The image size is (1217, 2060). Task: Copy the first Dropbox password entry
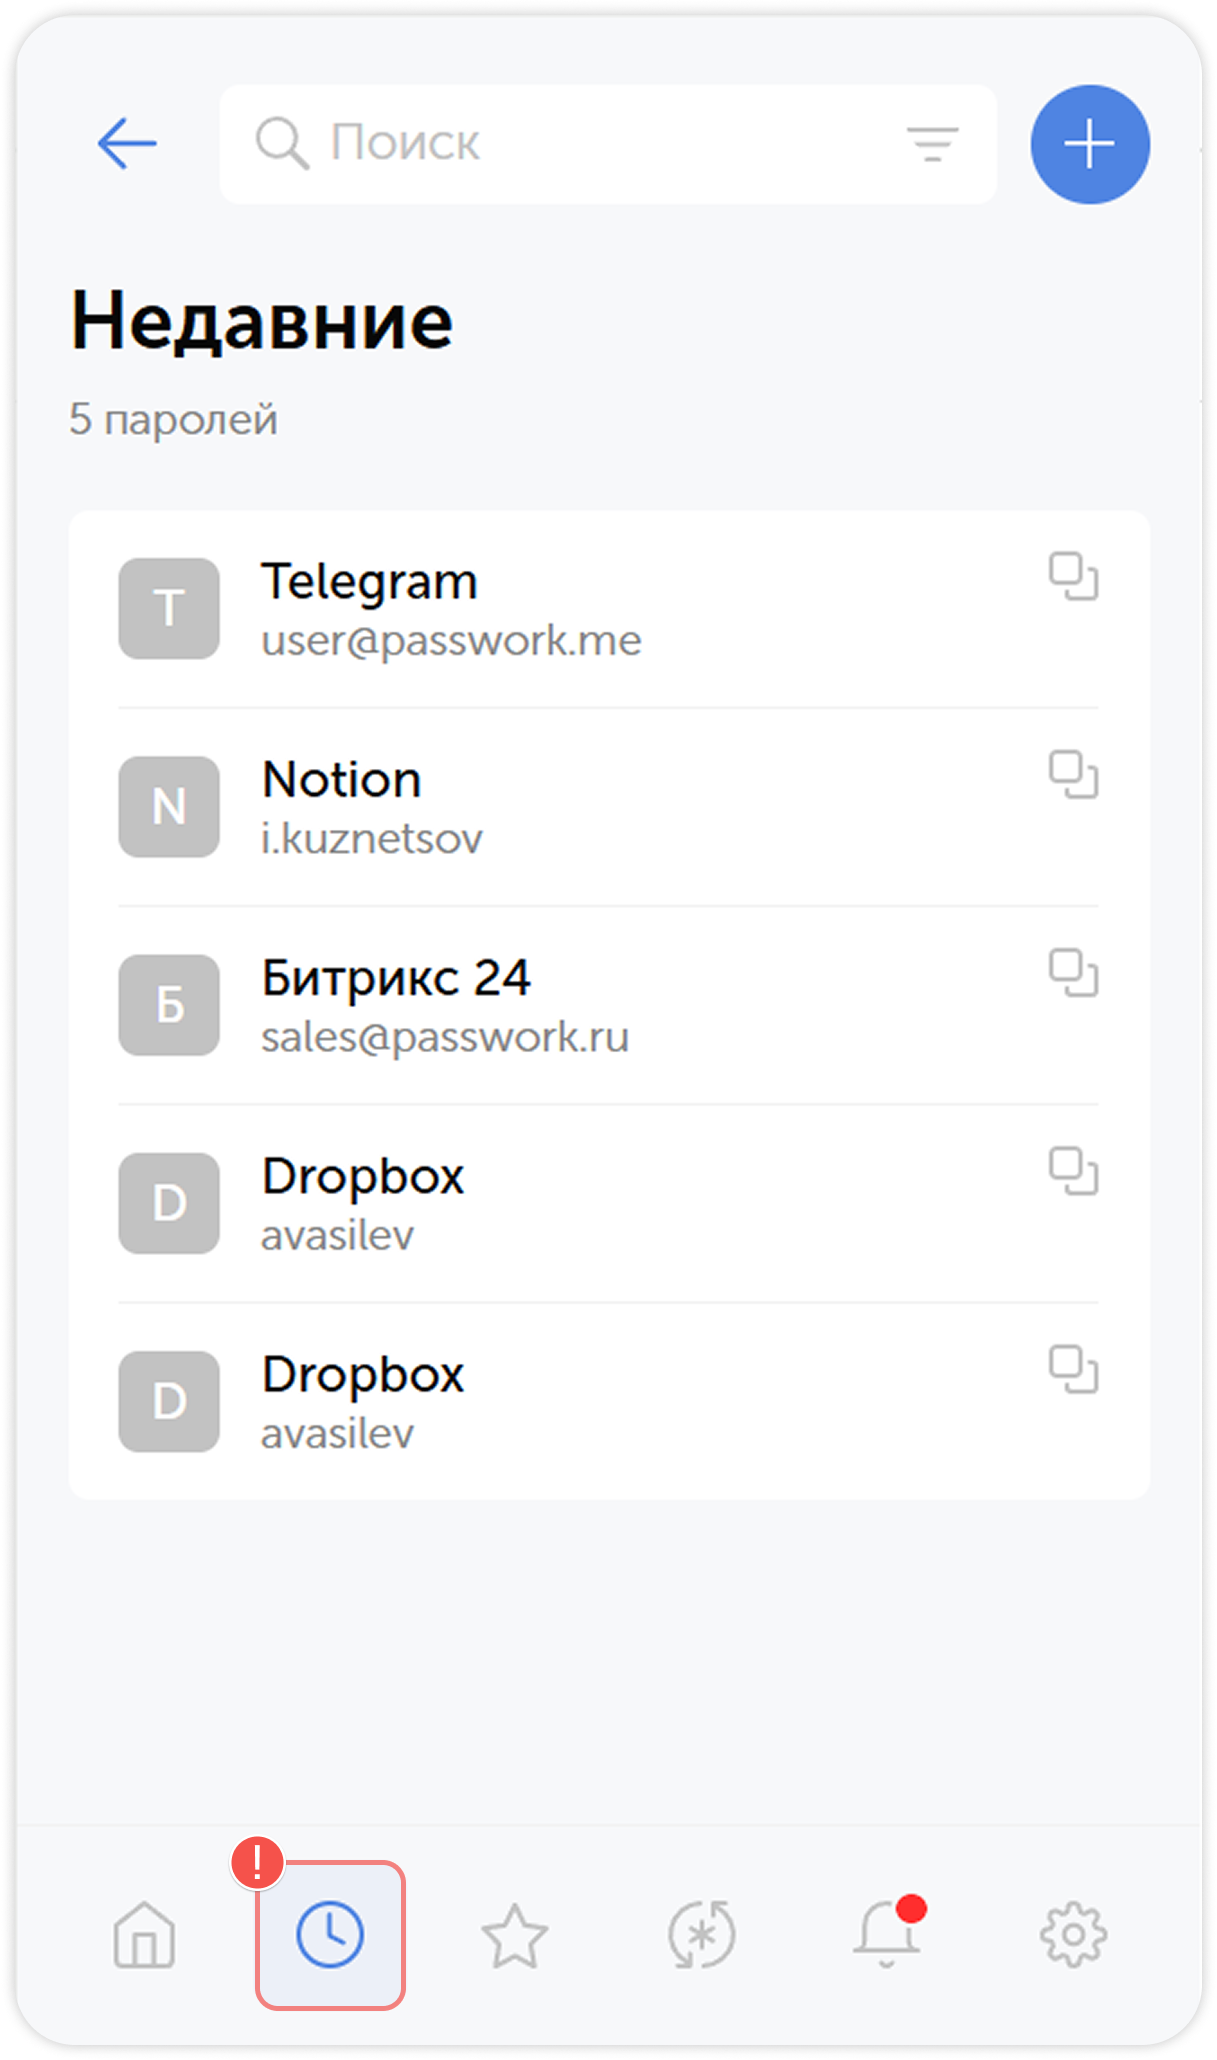click(x=1073, y=1171)
